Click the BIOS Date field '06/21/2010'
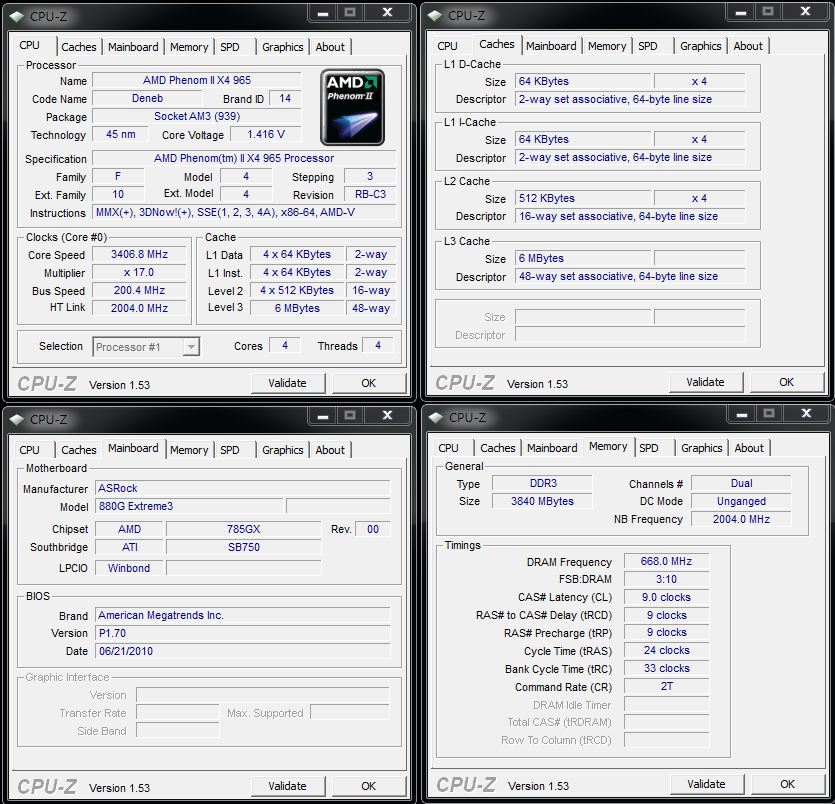 (242, 652)
